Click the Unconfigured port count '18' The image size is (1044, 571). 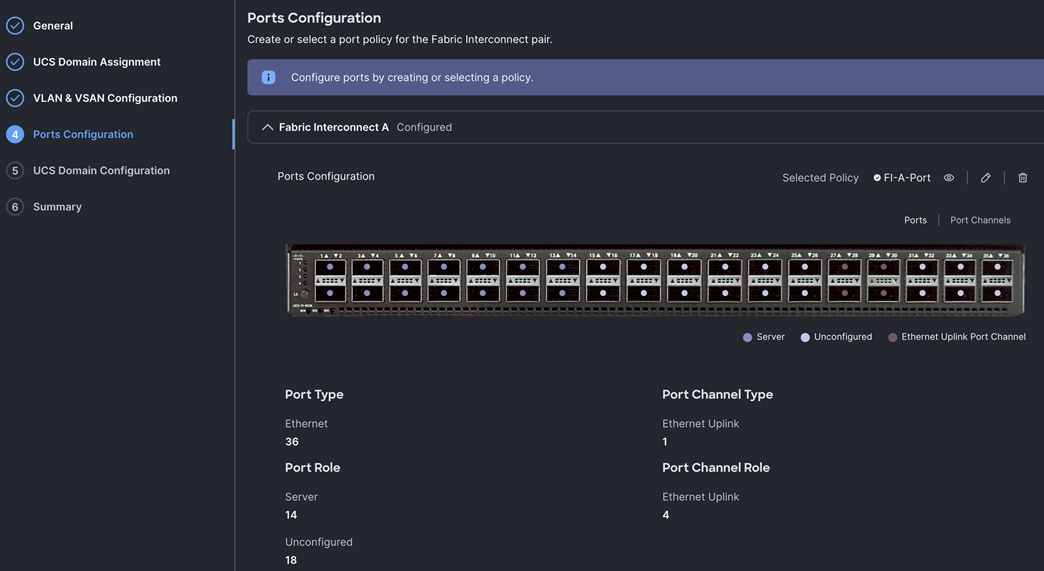pyautogui.click(x=291, y=560)
